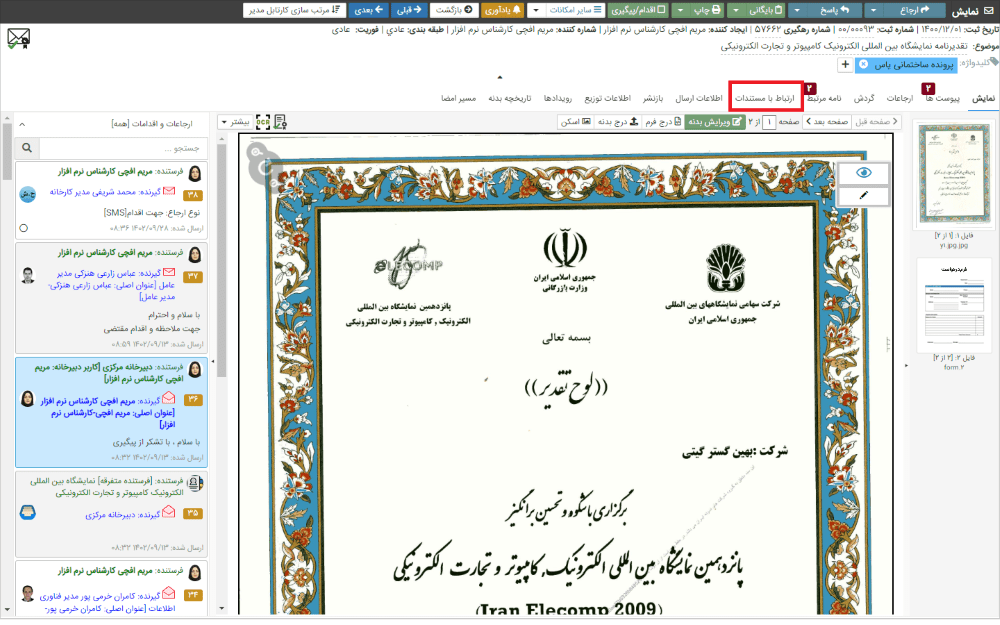Image resolution: width=1000 pixels, height=625 pixels.
Task: Click the plus button beside keyword tag
Action: coord(845,65)
